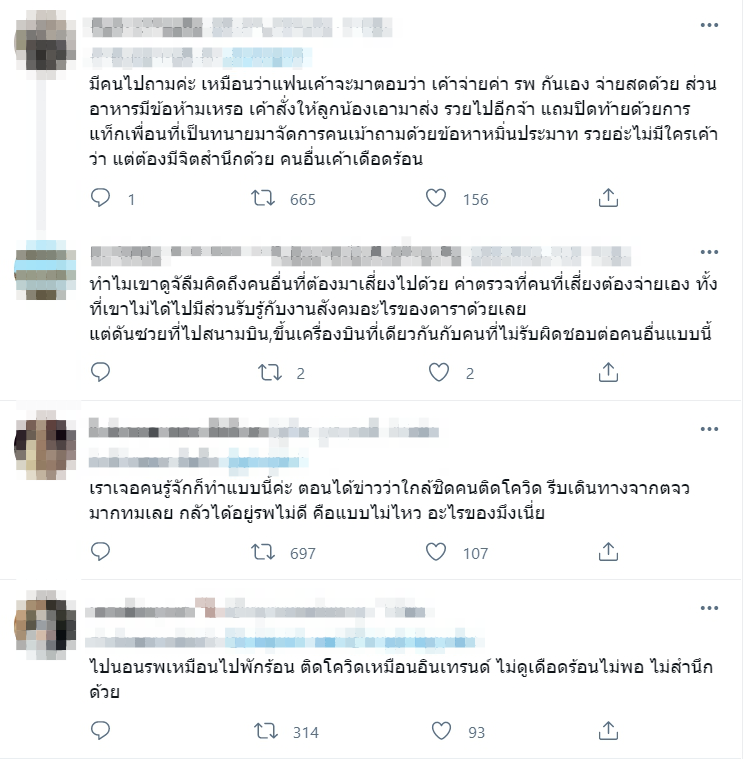Retweet the post with 2 retweets
The image size is (744, 759).
point(270,373)
